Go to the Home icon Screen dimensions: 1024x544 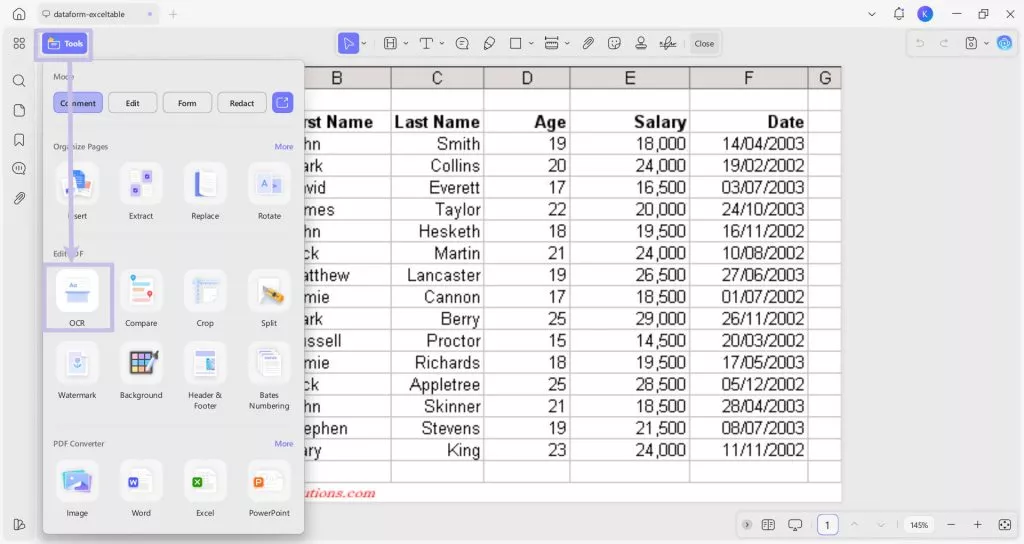(x=20, y=14)
